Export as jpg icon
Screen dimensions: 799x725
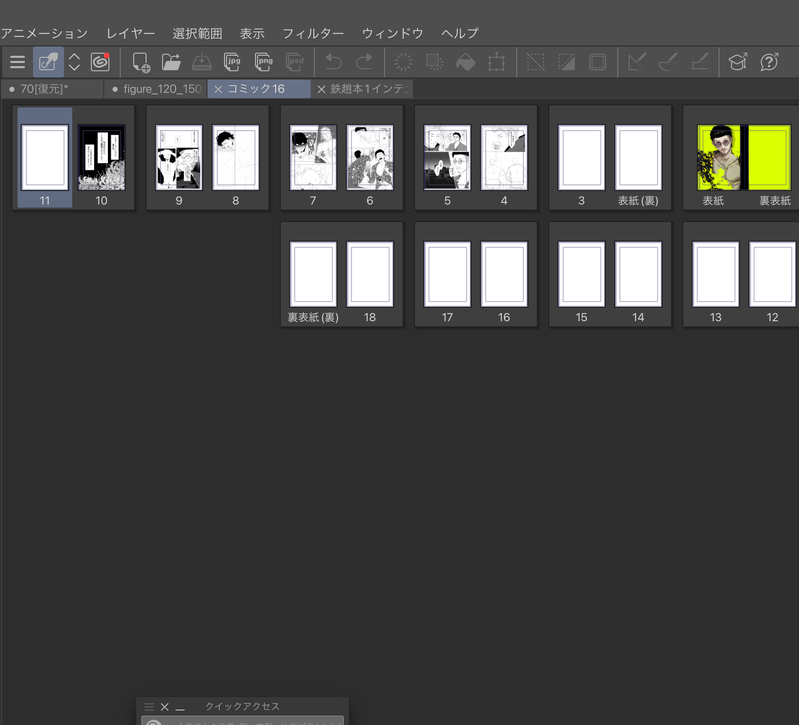232,62
